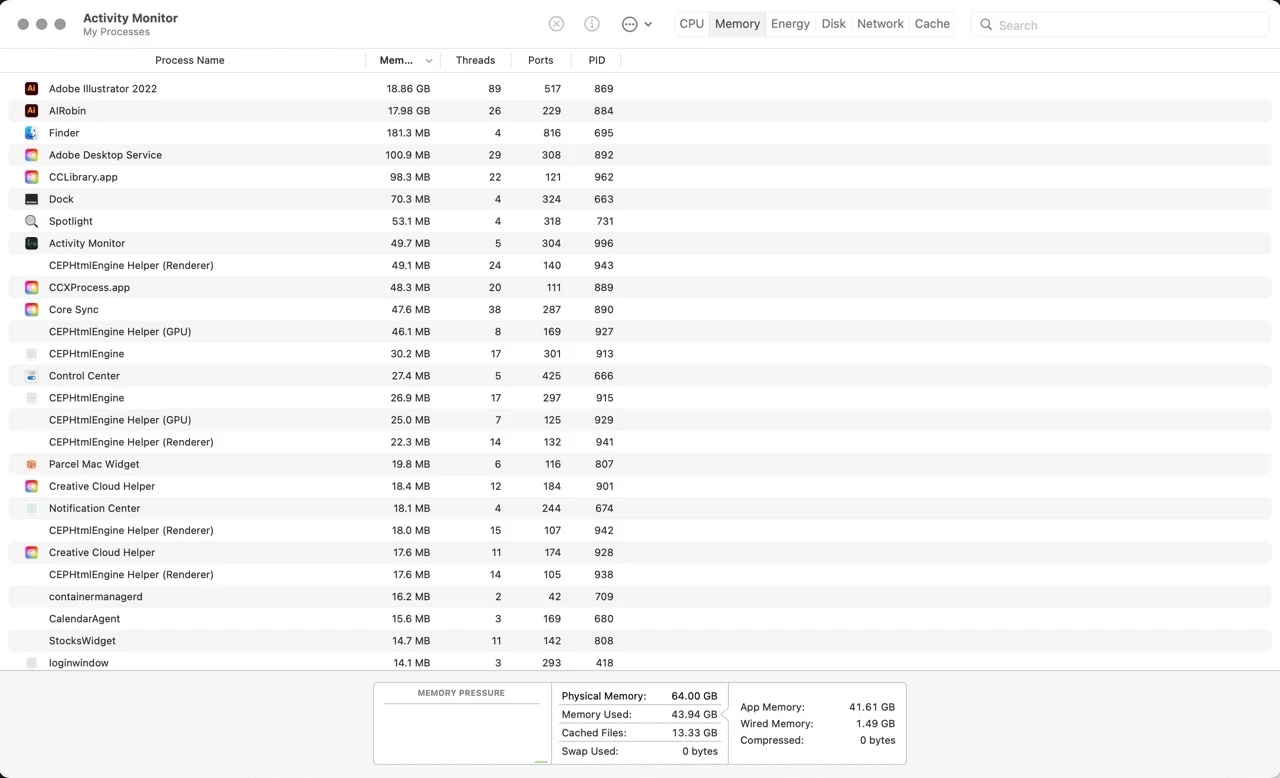
Task: Click the Adobe Illustrator 2022 process icon
Action: 31,89
